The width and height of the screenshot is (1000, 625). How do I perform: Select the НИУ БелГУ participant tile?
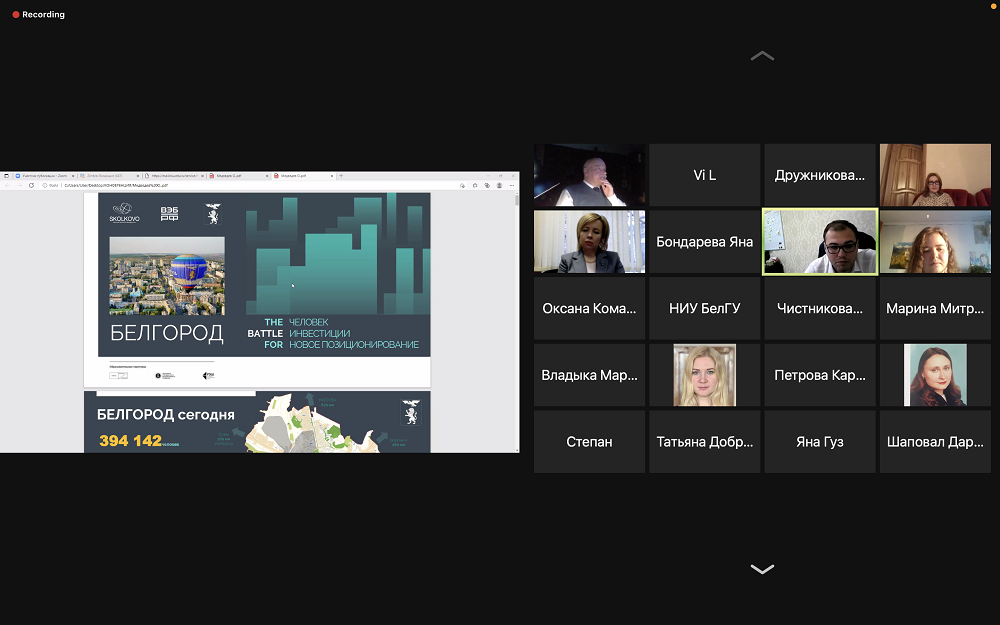pyautogui.click(x=704, y=308)
